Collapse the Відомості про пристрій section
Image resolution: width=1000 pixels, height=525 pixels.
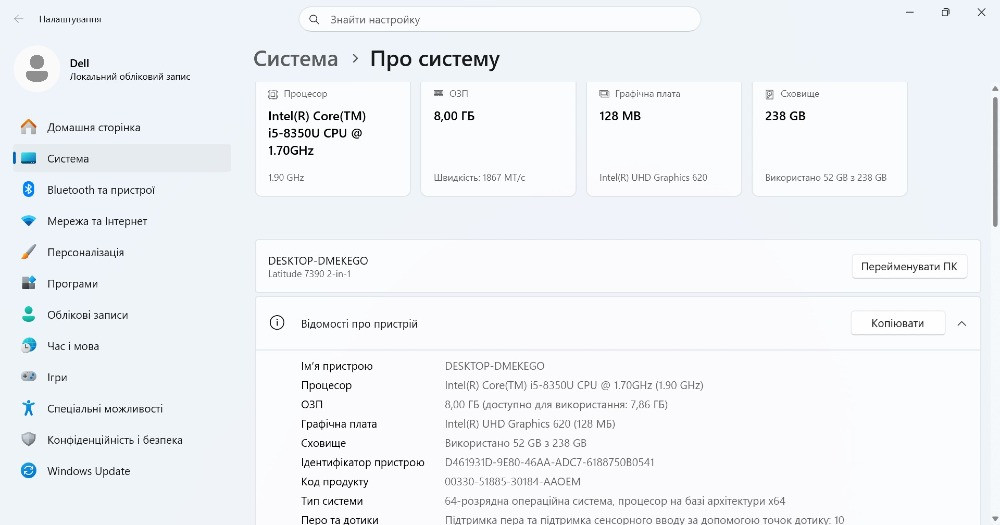point(962,323)
